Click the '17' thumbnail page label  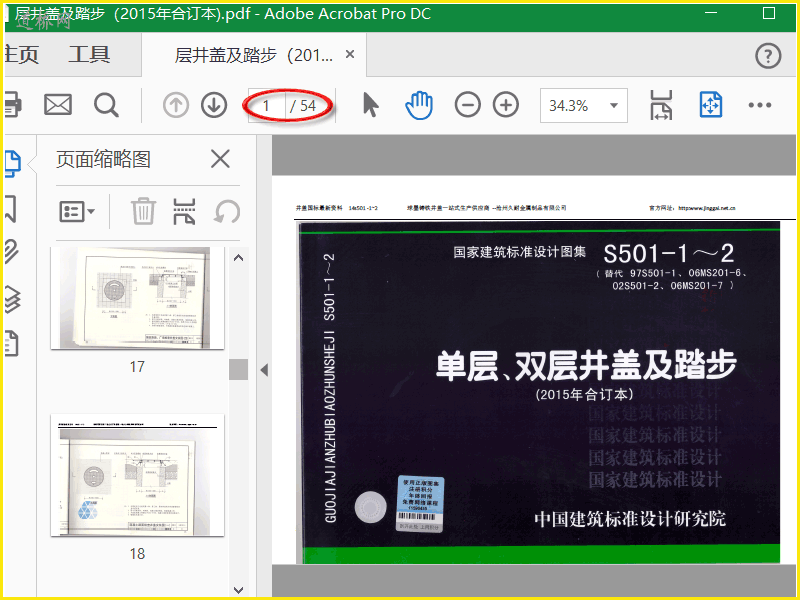point(137,367)
